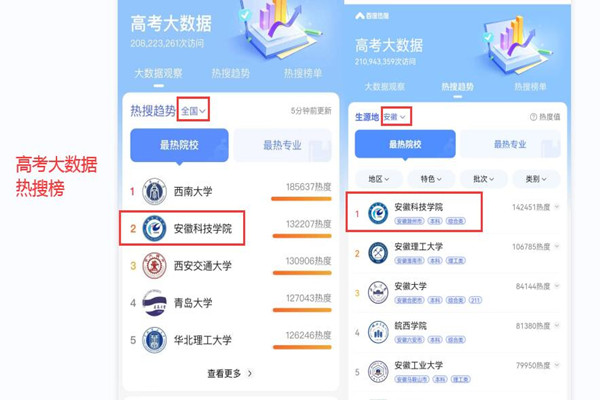This screenshot has height=400, width=600.
Task: Open the 地区 filter dropdown
Action: click(x=379, y=179)
